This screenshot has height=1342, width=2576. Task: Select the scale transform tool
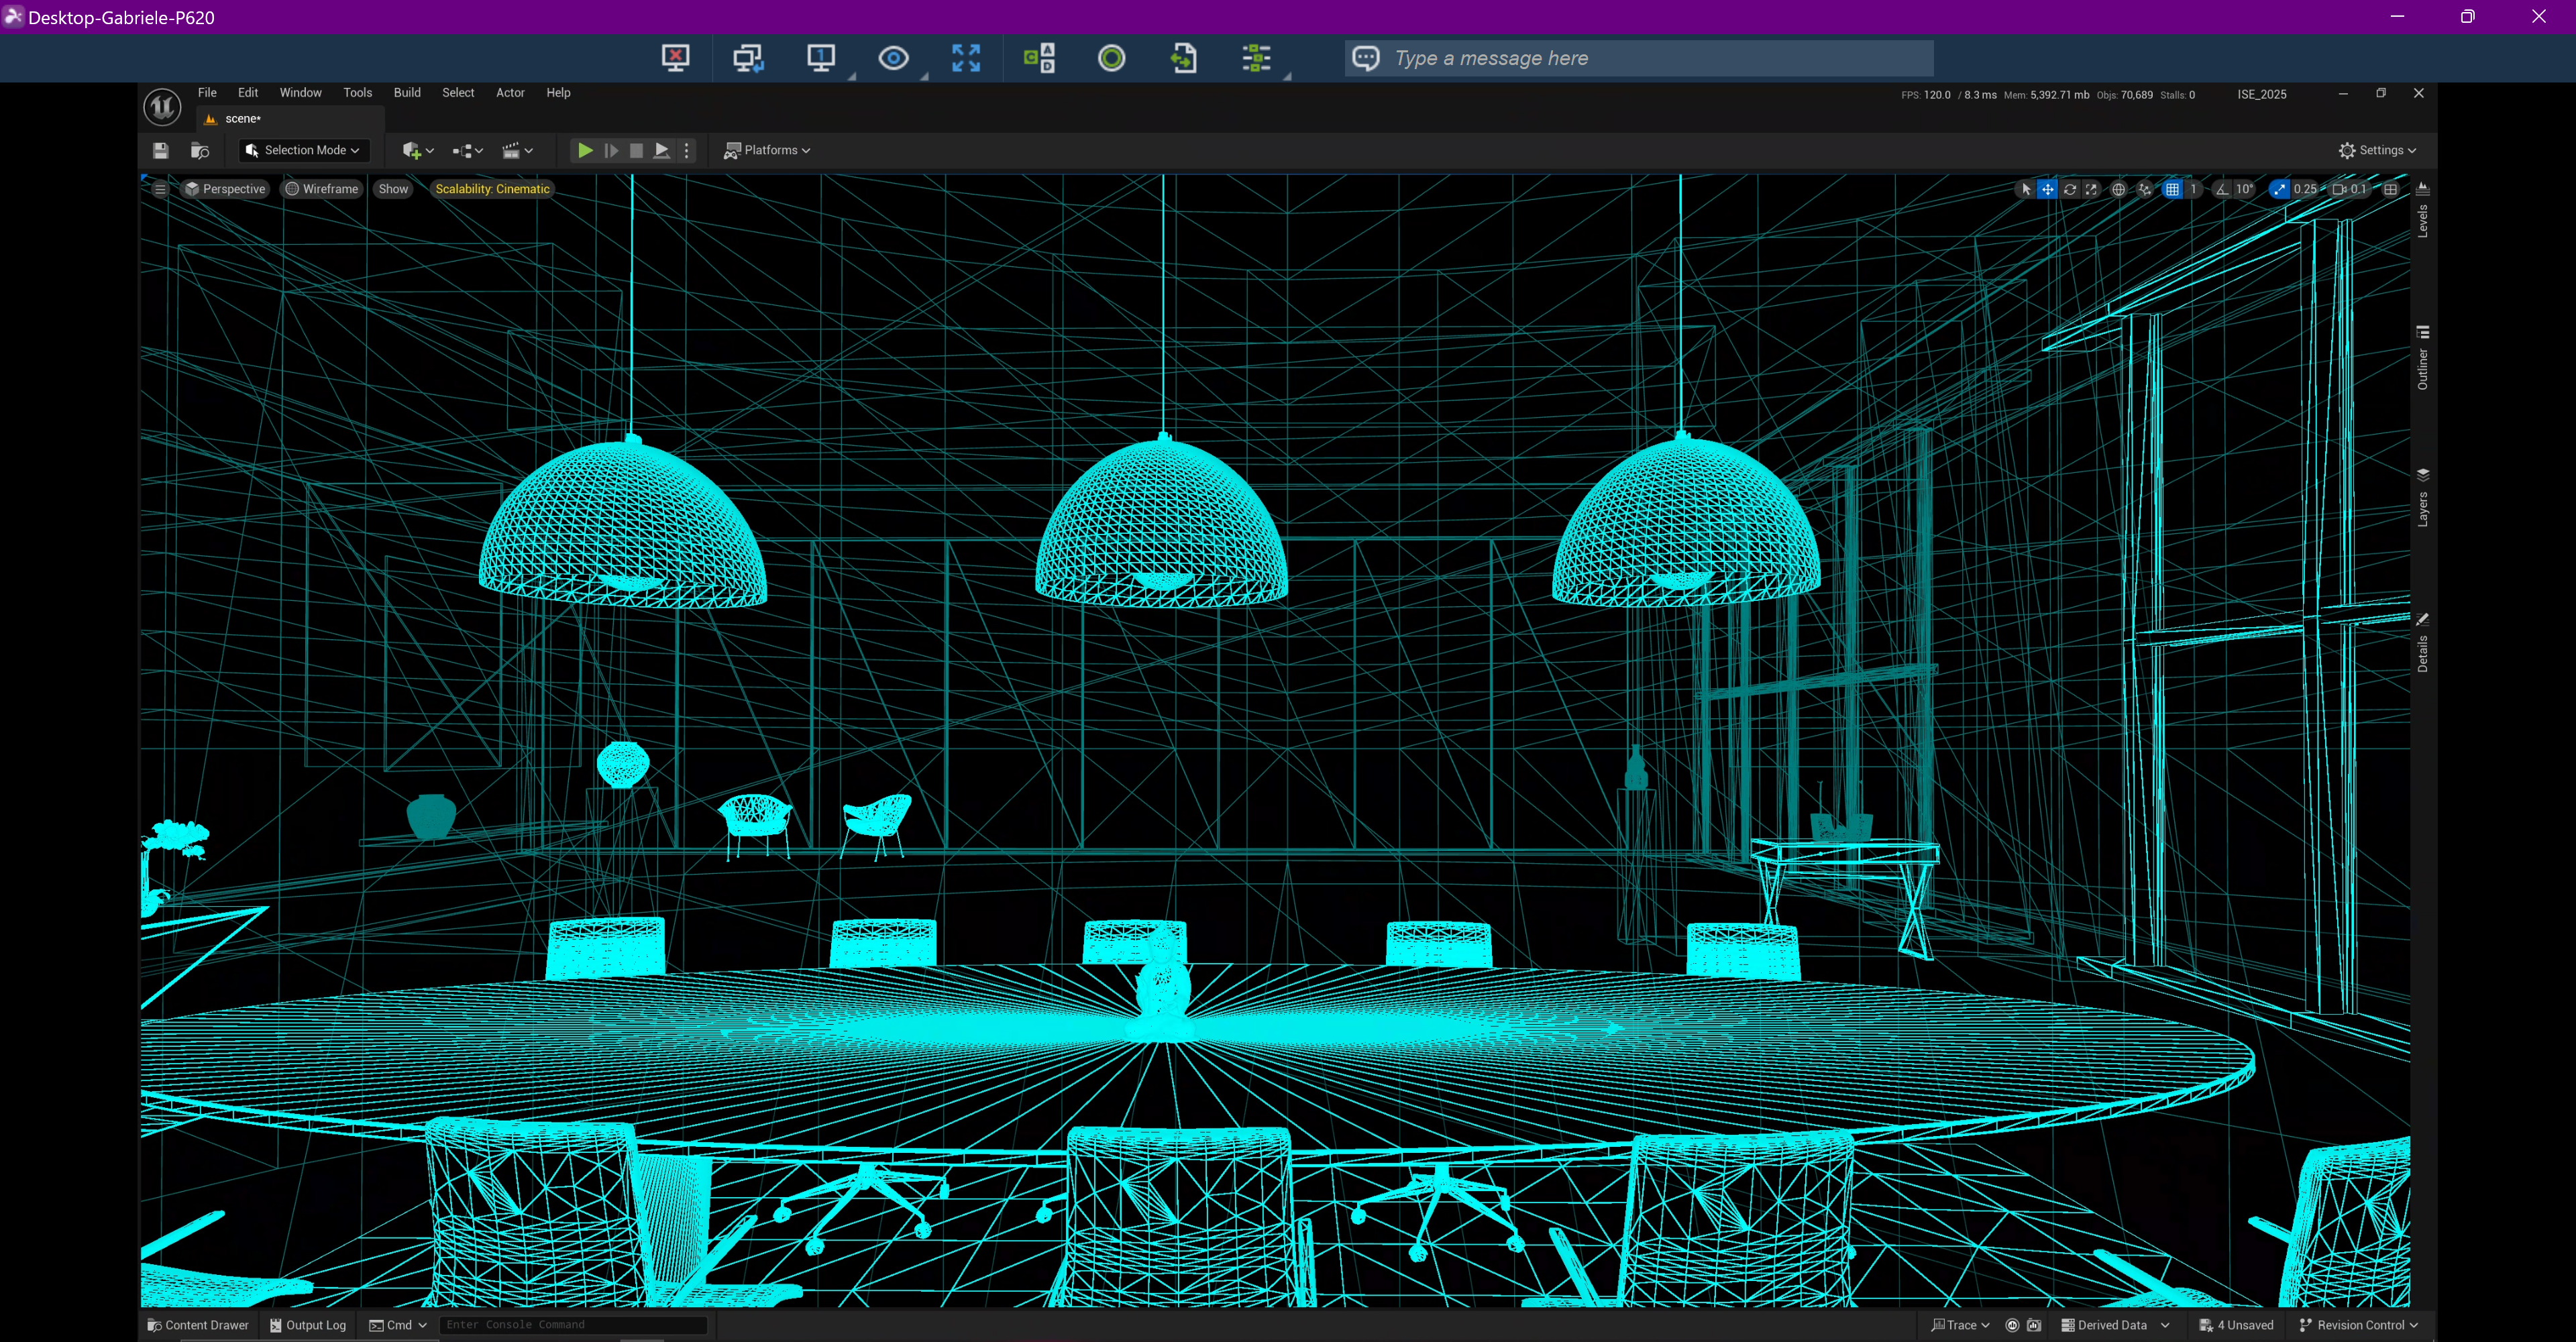pyautogui.click(x=2091, y=189)
